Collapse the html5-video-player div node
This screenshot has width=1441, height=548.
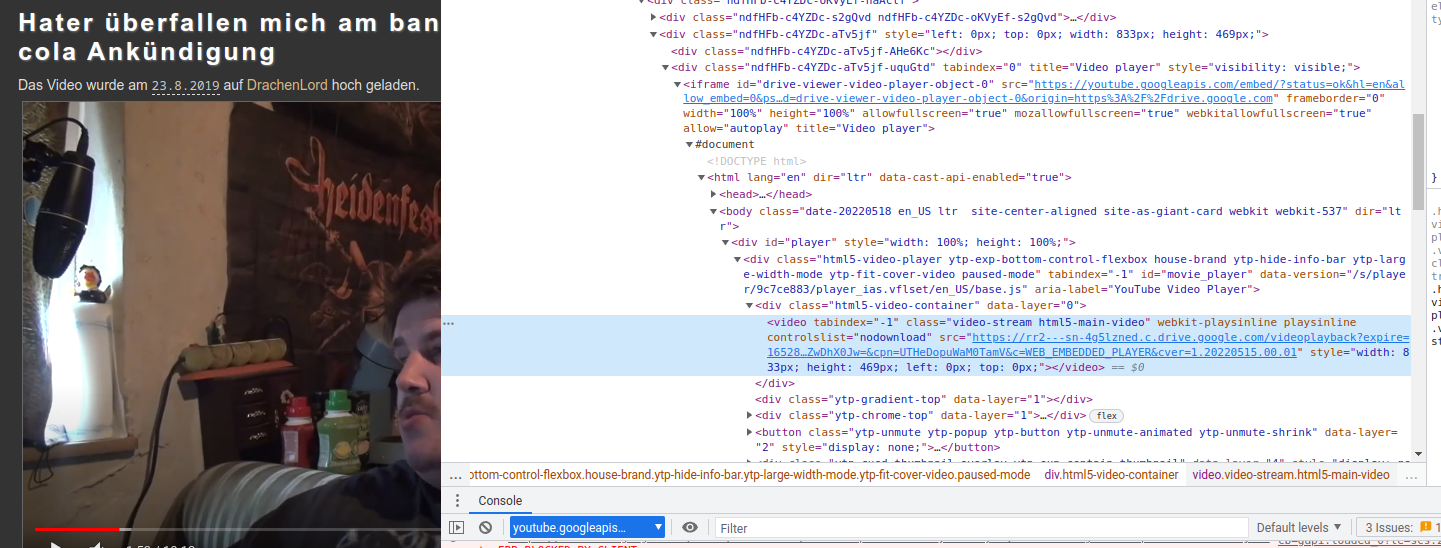737,259
